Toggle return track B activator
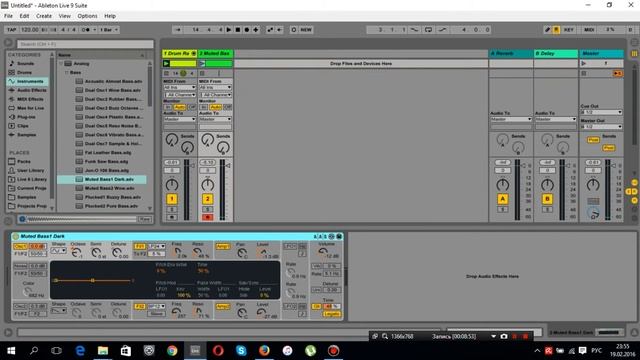This screenshot has width=640, height=360. (547, 199)
